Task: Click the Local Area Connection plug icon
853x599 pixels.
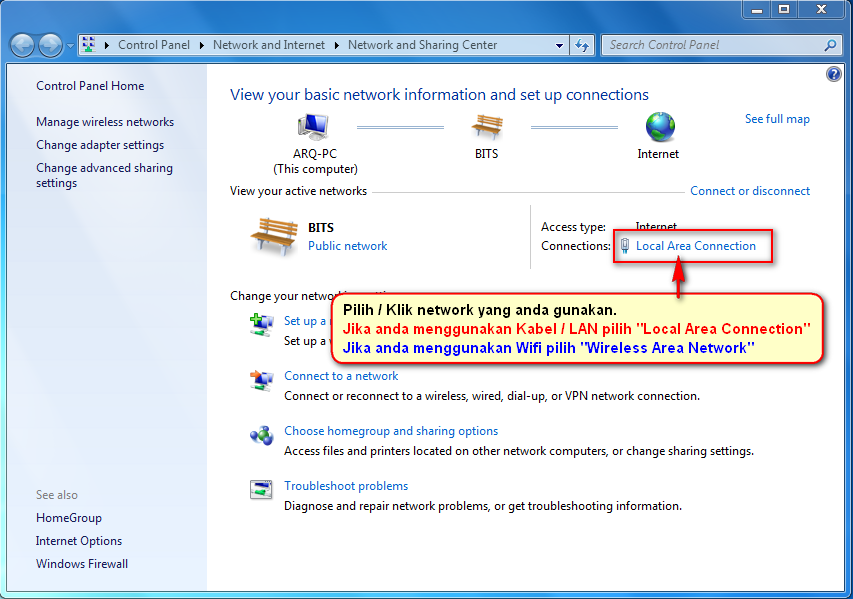Action: (x=625, y=246)
